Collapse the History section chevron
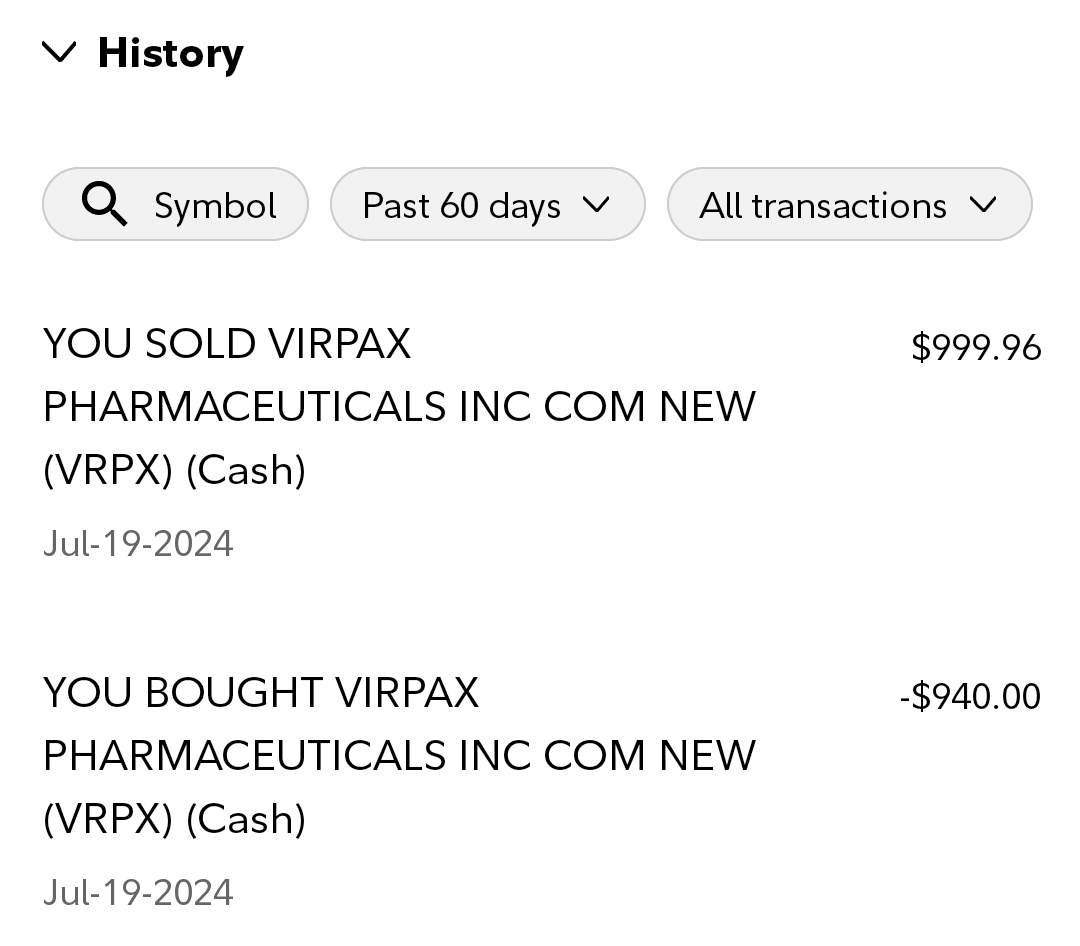This screenshot has height=946, width=1080. pos(60,52)
